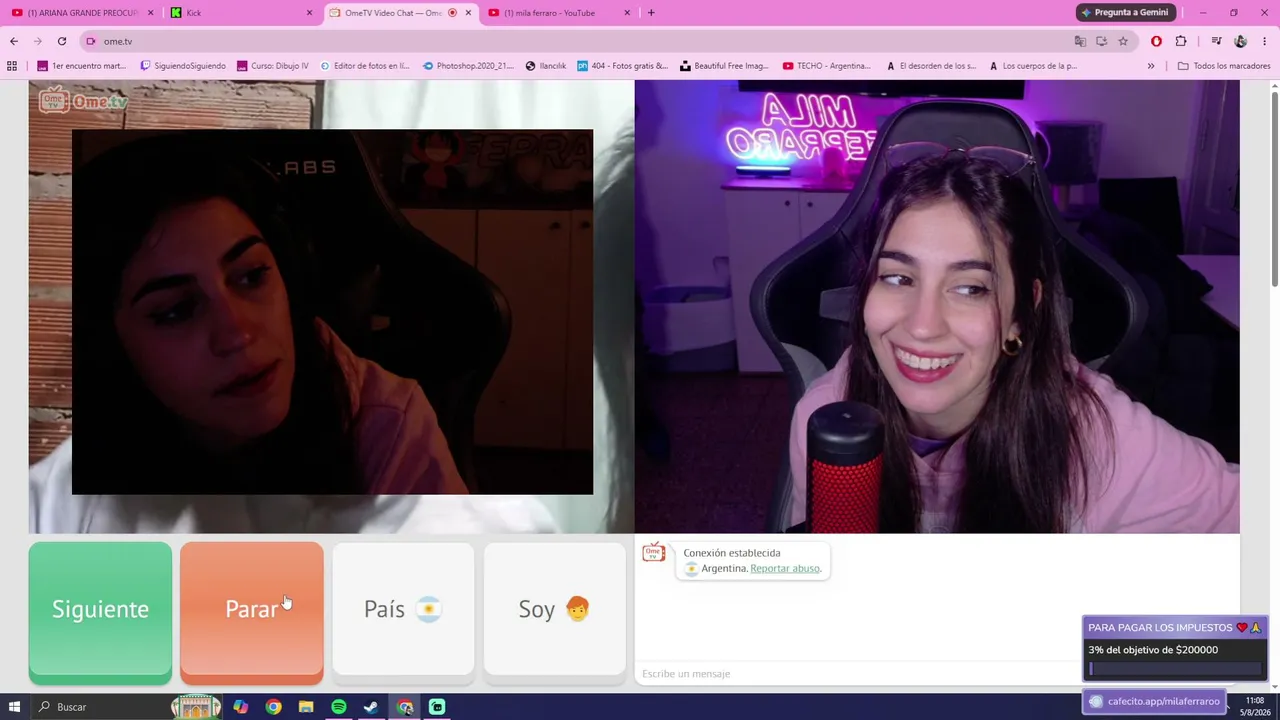1280x720 pixels.
Task: Open the Curso: Dibujo IV bookmark
Action: (273, 66)
